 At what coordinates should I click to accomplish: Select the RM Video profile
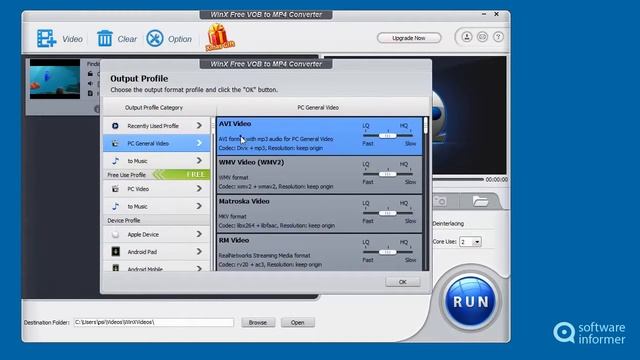pyautogui.click(x=319, y=252)
